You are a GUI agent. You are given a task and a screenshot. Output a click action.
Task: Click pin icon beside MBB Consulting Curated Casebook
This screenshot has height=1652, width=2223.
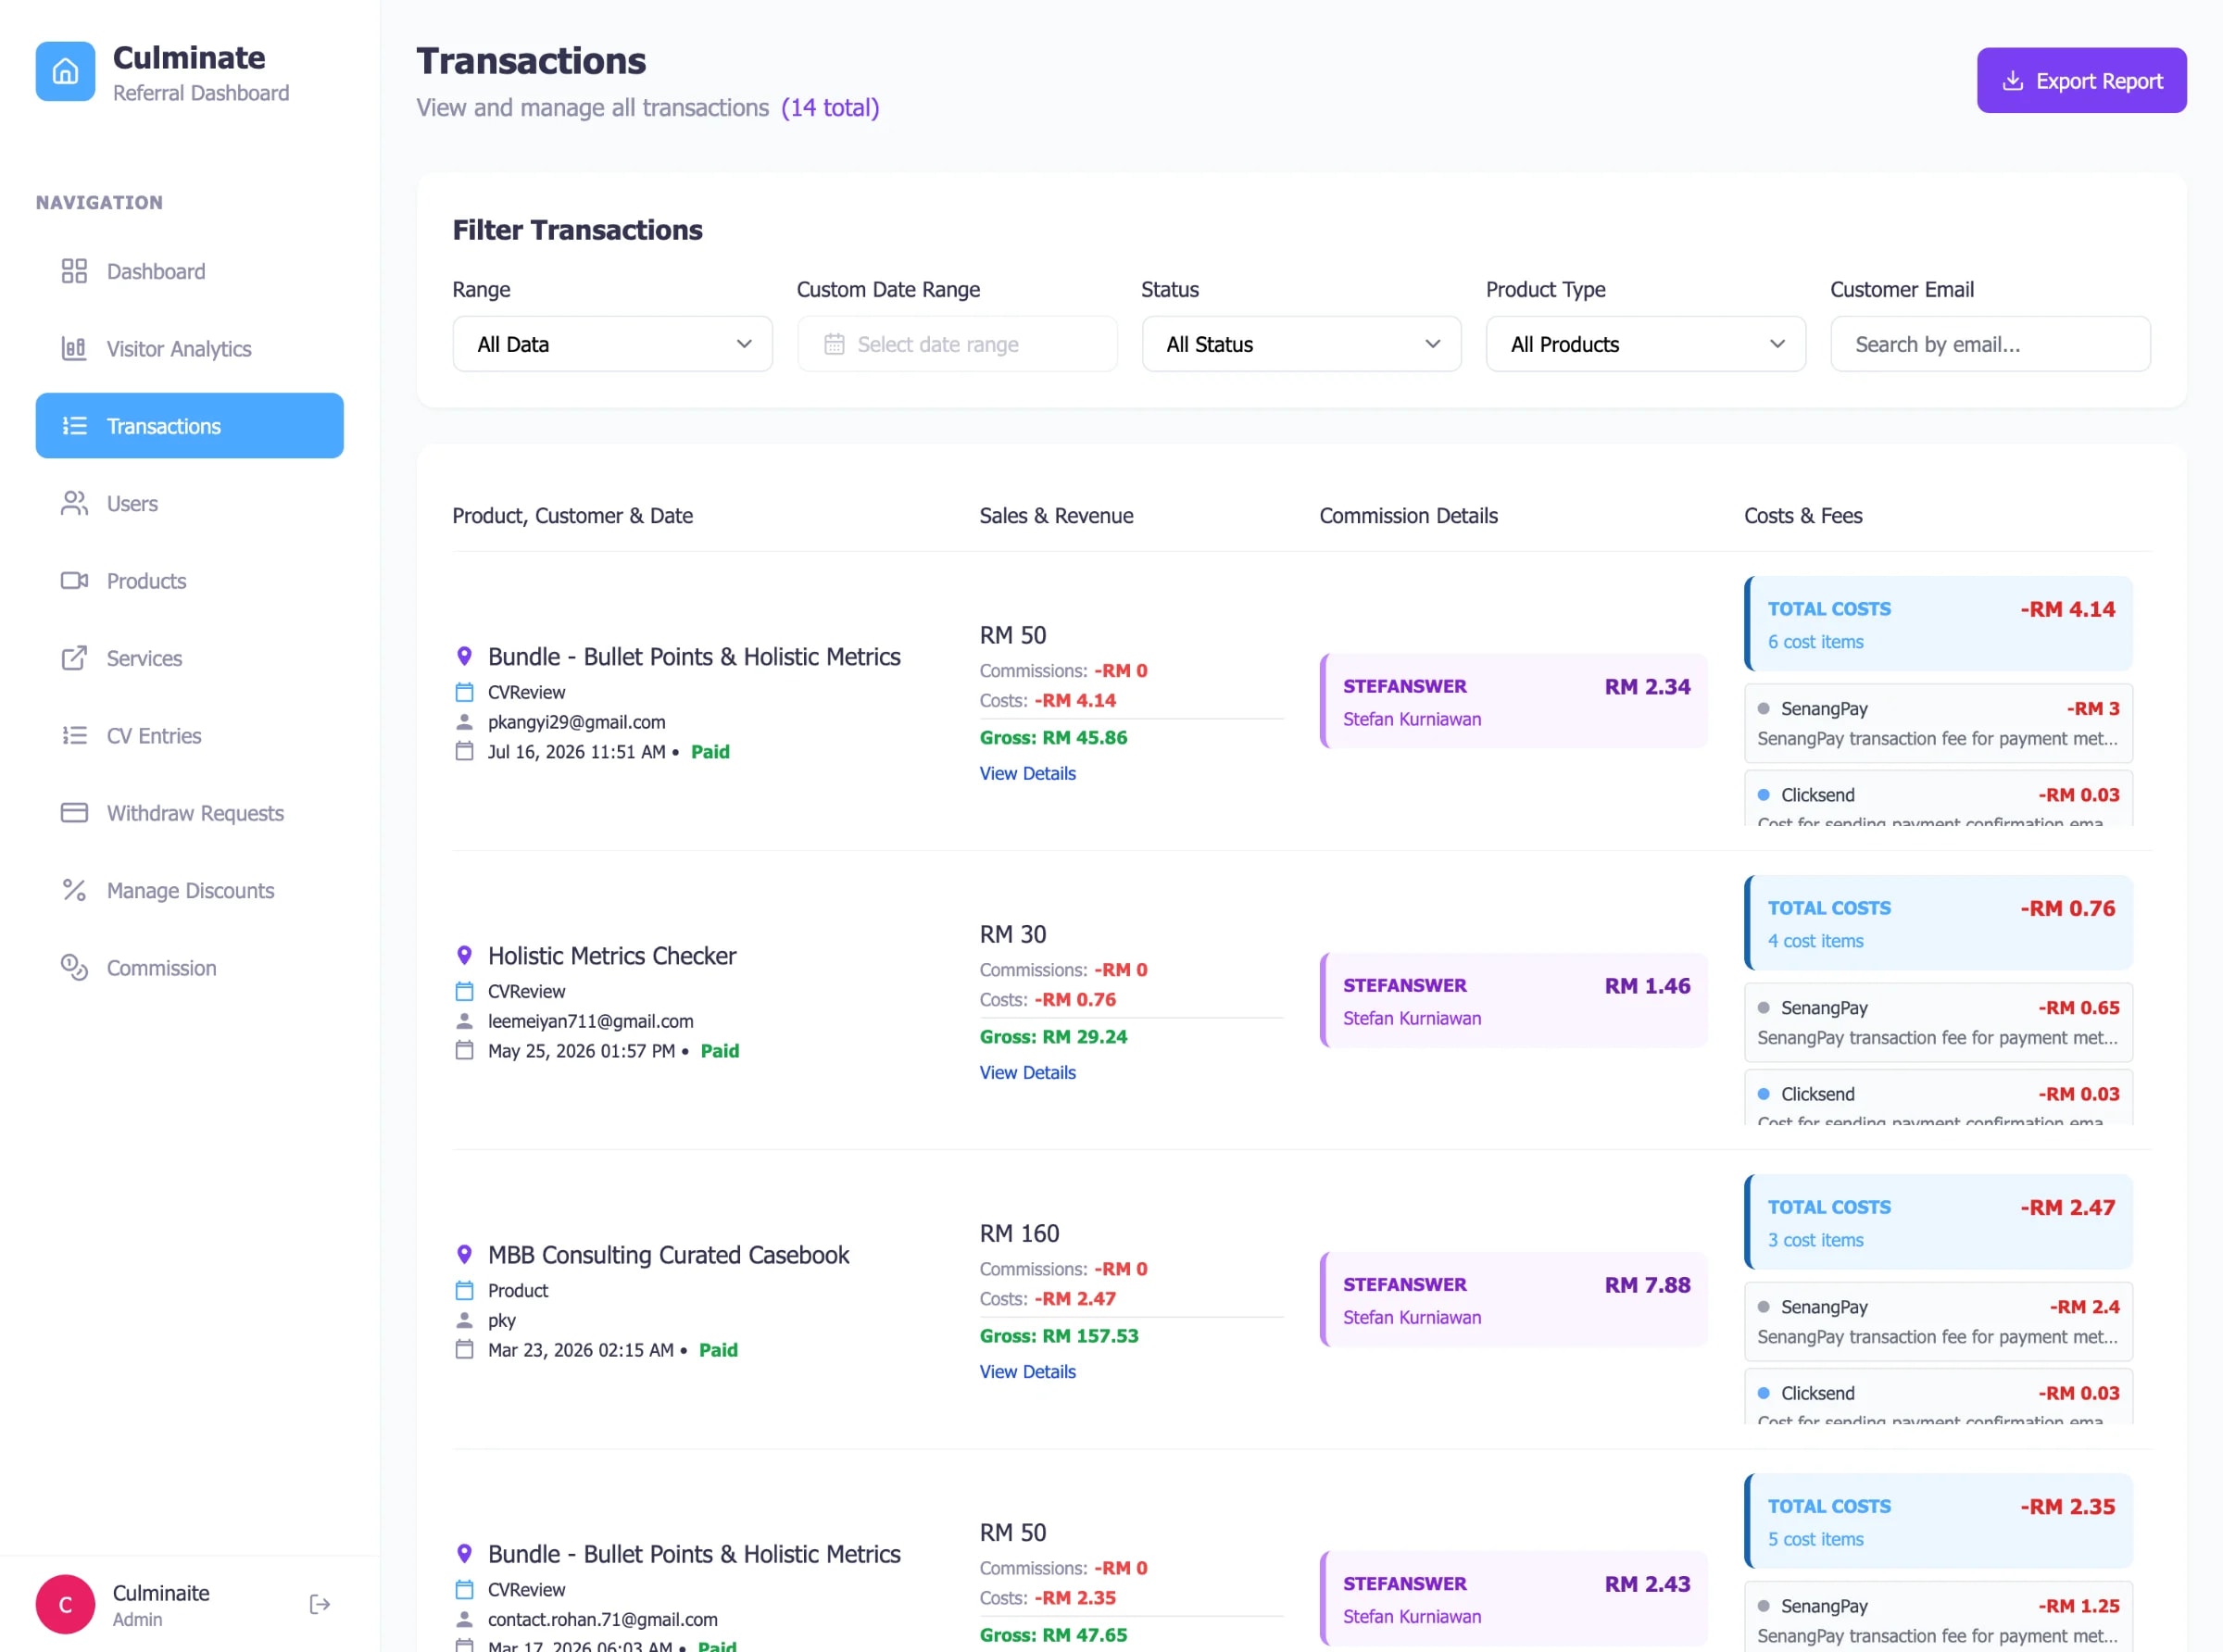click(x=464, y=1254)
